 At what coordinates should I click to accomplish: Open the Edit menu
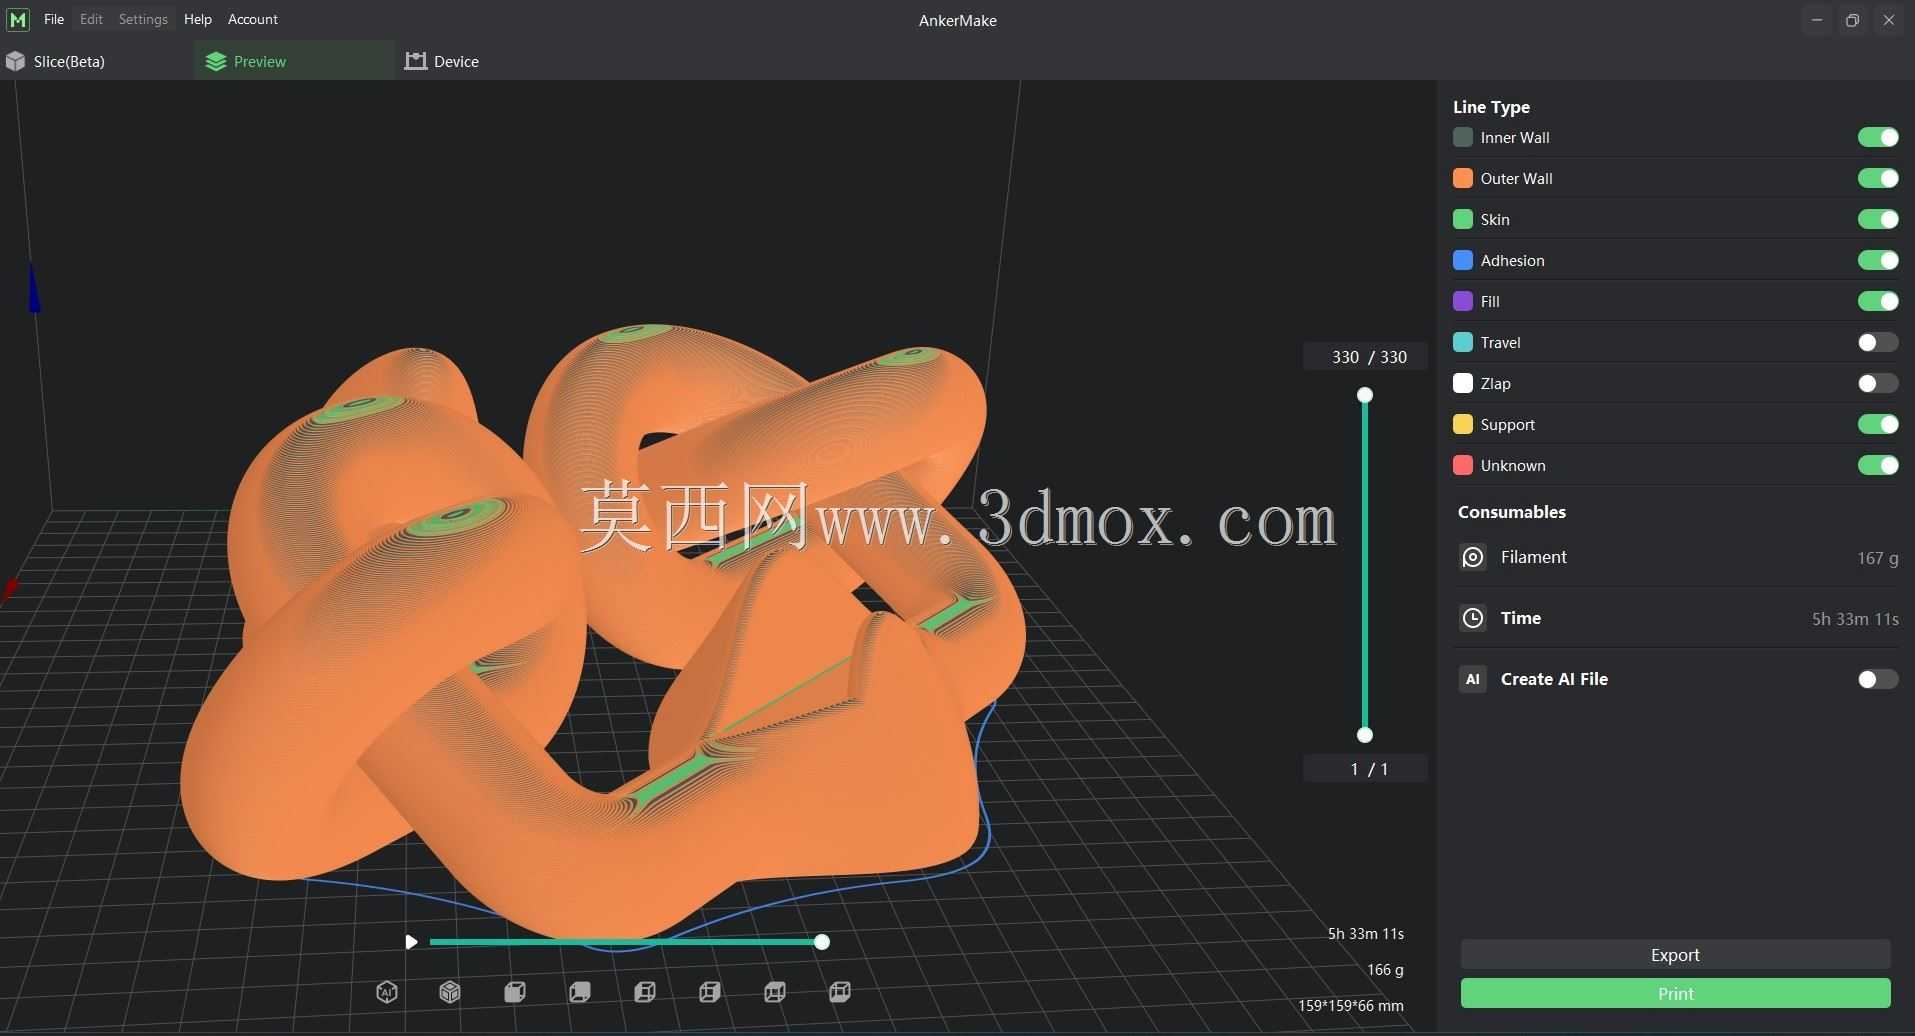pos(91,19)
